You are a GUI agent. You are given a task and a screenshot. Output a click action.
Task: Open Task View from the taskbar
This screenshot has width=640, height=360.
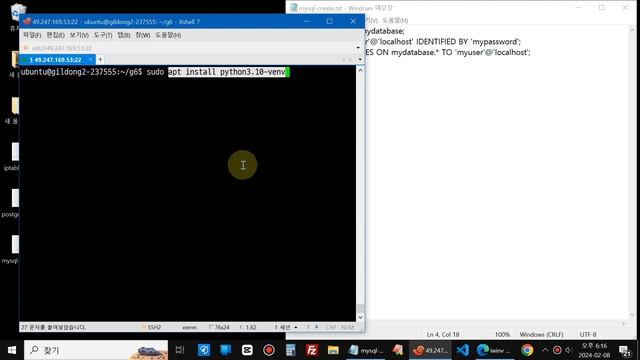click(x=180, y=350)
